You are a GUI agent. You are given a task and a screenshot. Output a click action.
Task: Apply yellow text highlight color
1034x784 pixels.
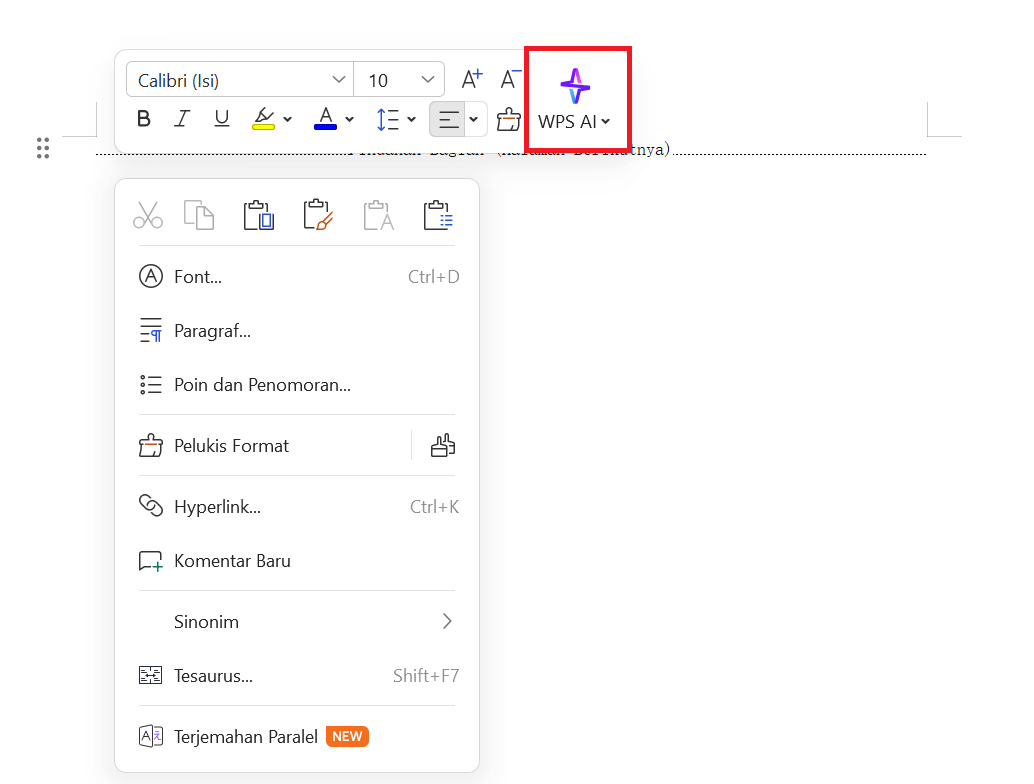[264, 119]
